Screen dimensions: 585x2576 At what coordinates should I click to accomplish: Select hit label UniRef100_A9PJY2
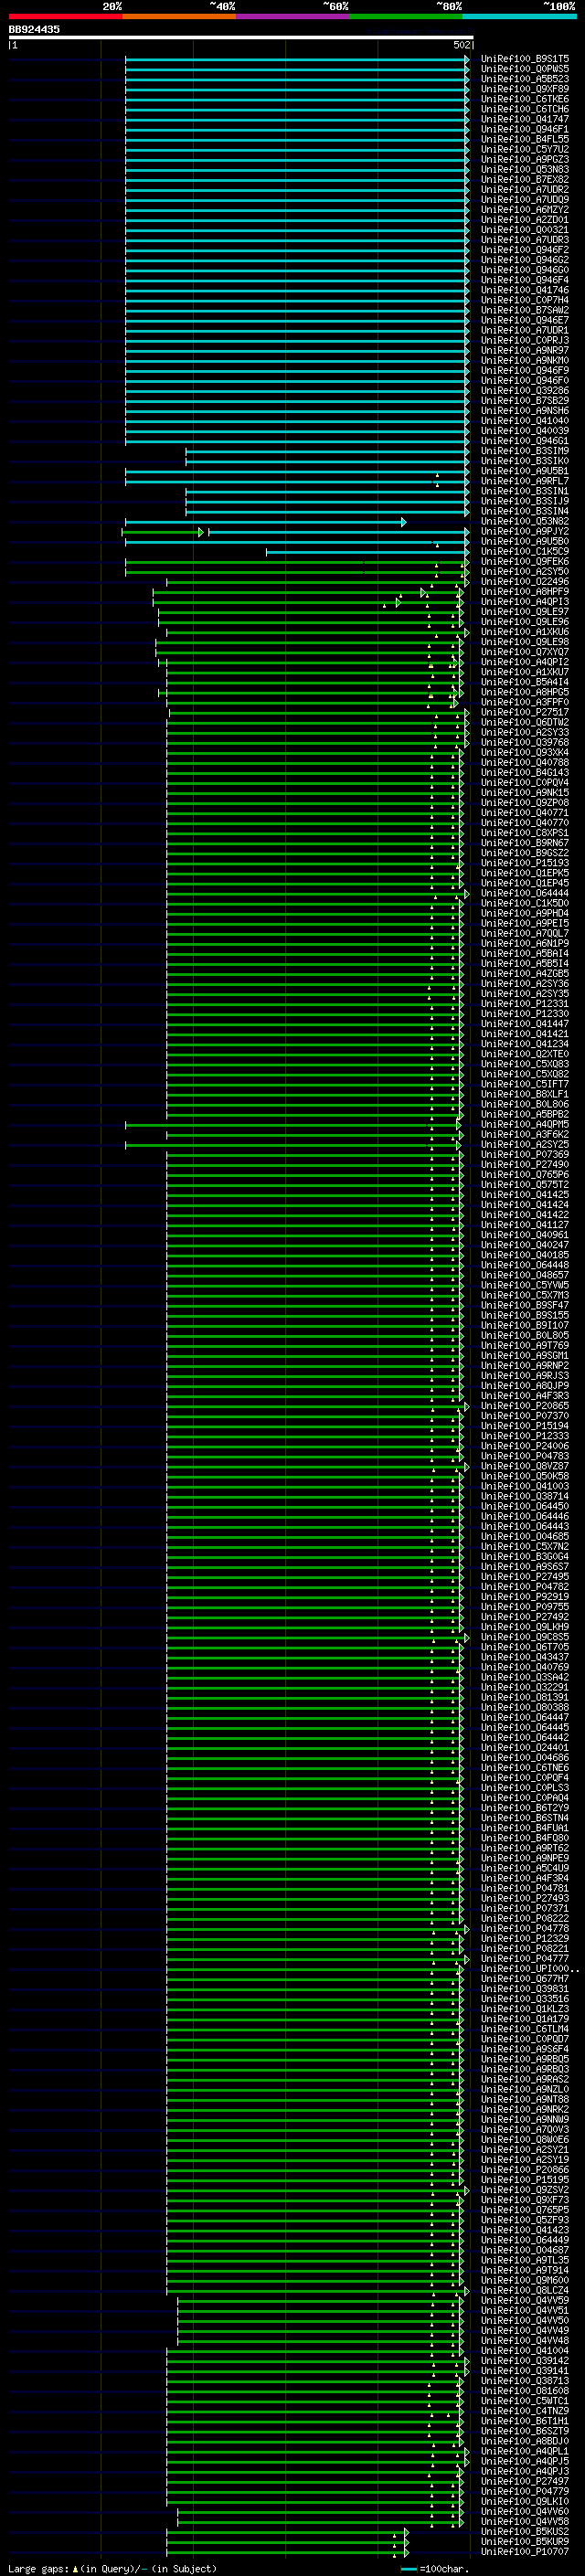[x=525, y=532]
